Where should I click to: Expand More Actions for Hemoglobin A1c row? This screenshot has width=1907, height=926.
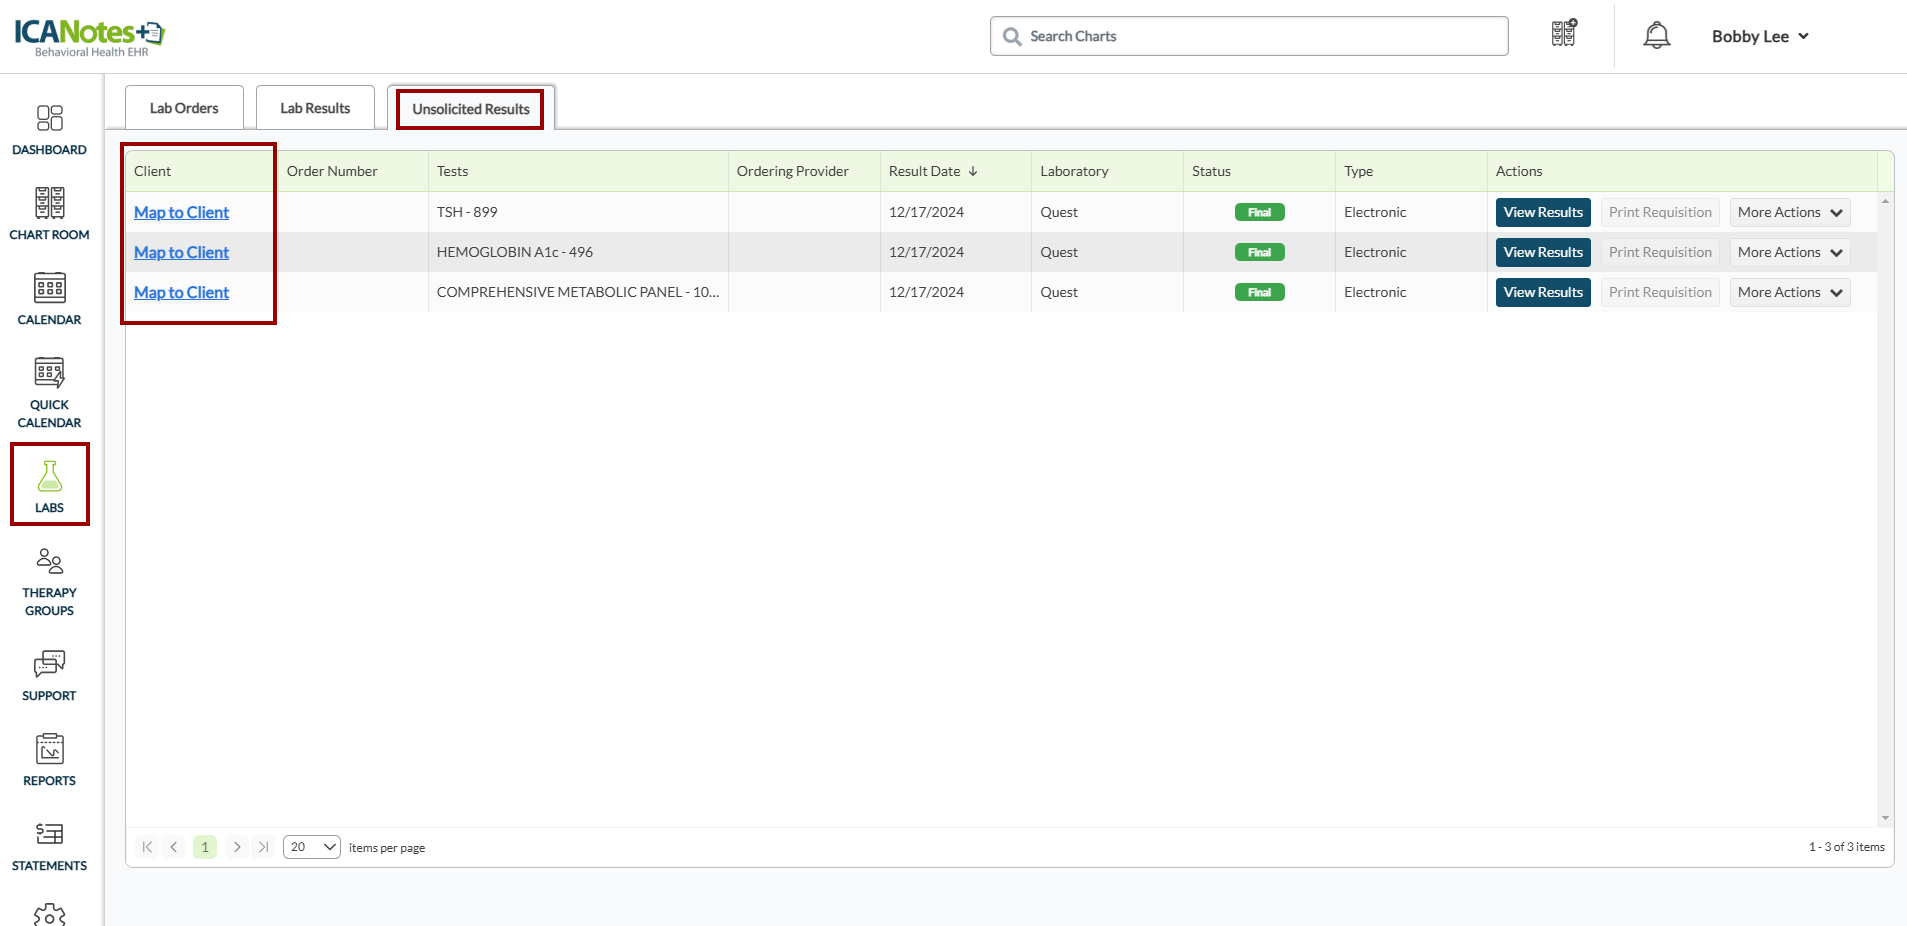[1789, 252]
